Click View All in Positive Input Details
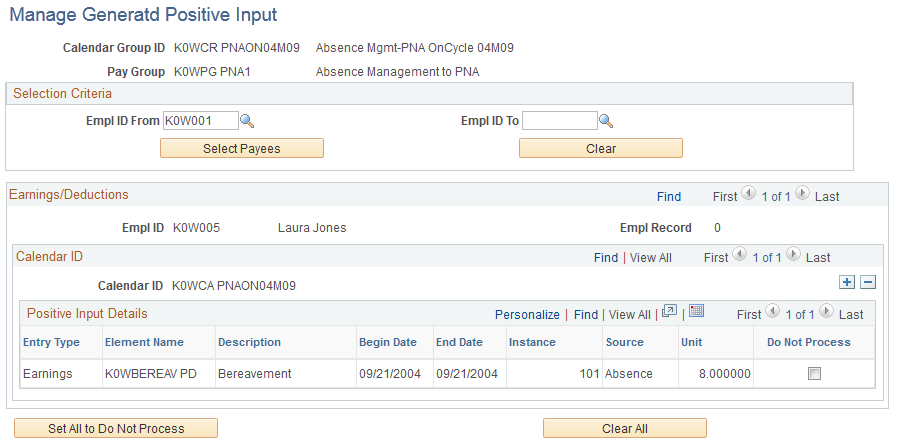 [630, 314]
